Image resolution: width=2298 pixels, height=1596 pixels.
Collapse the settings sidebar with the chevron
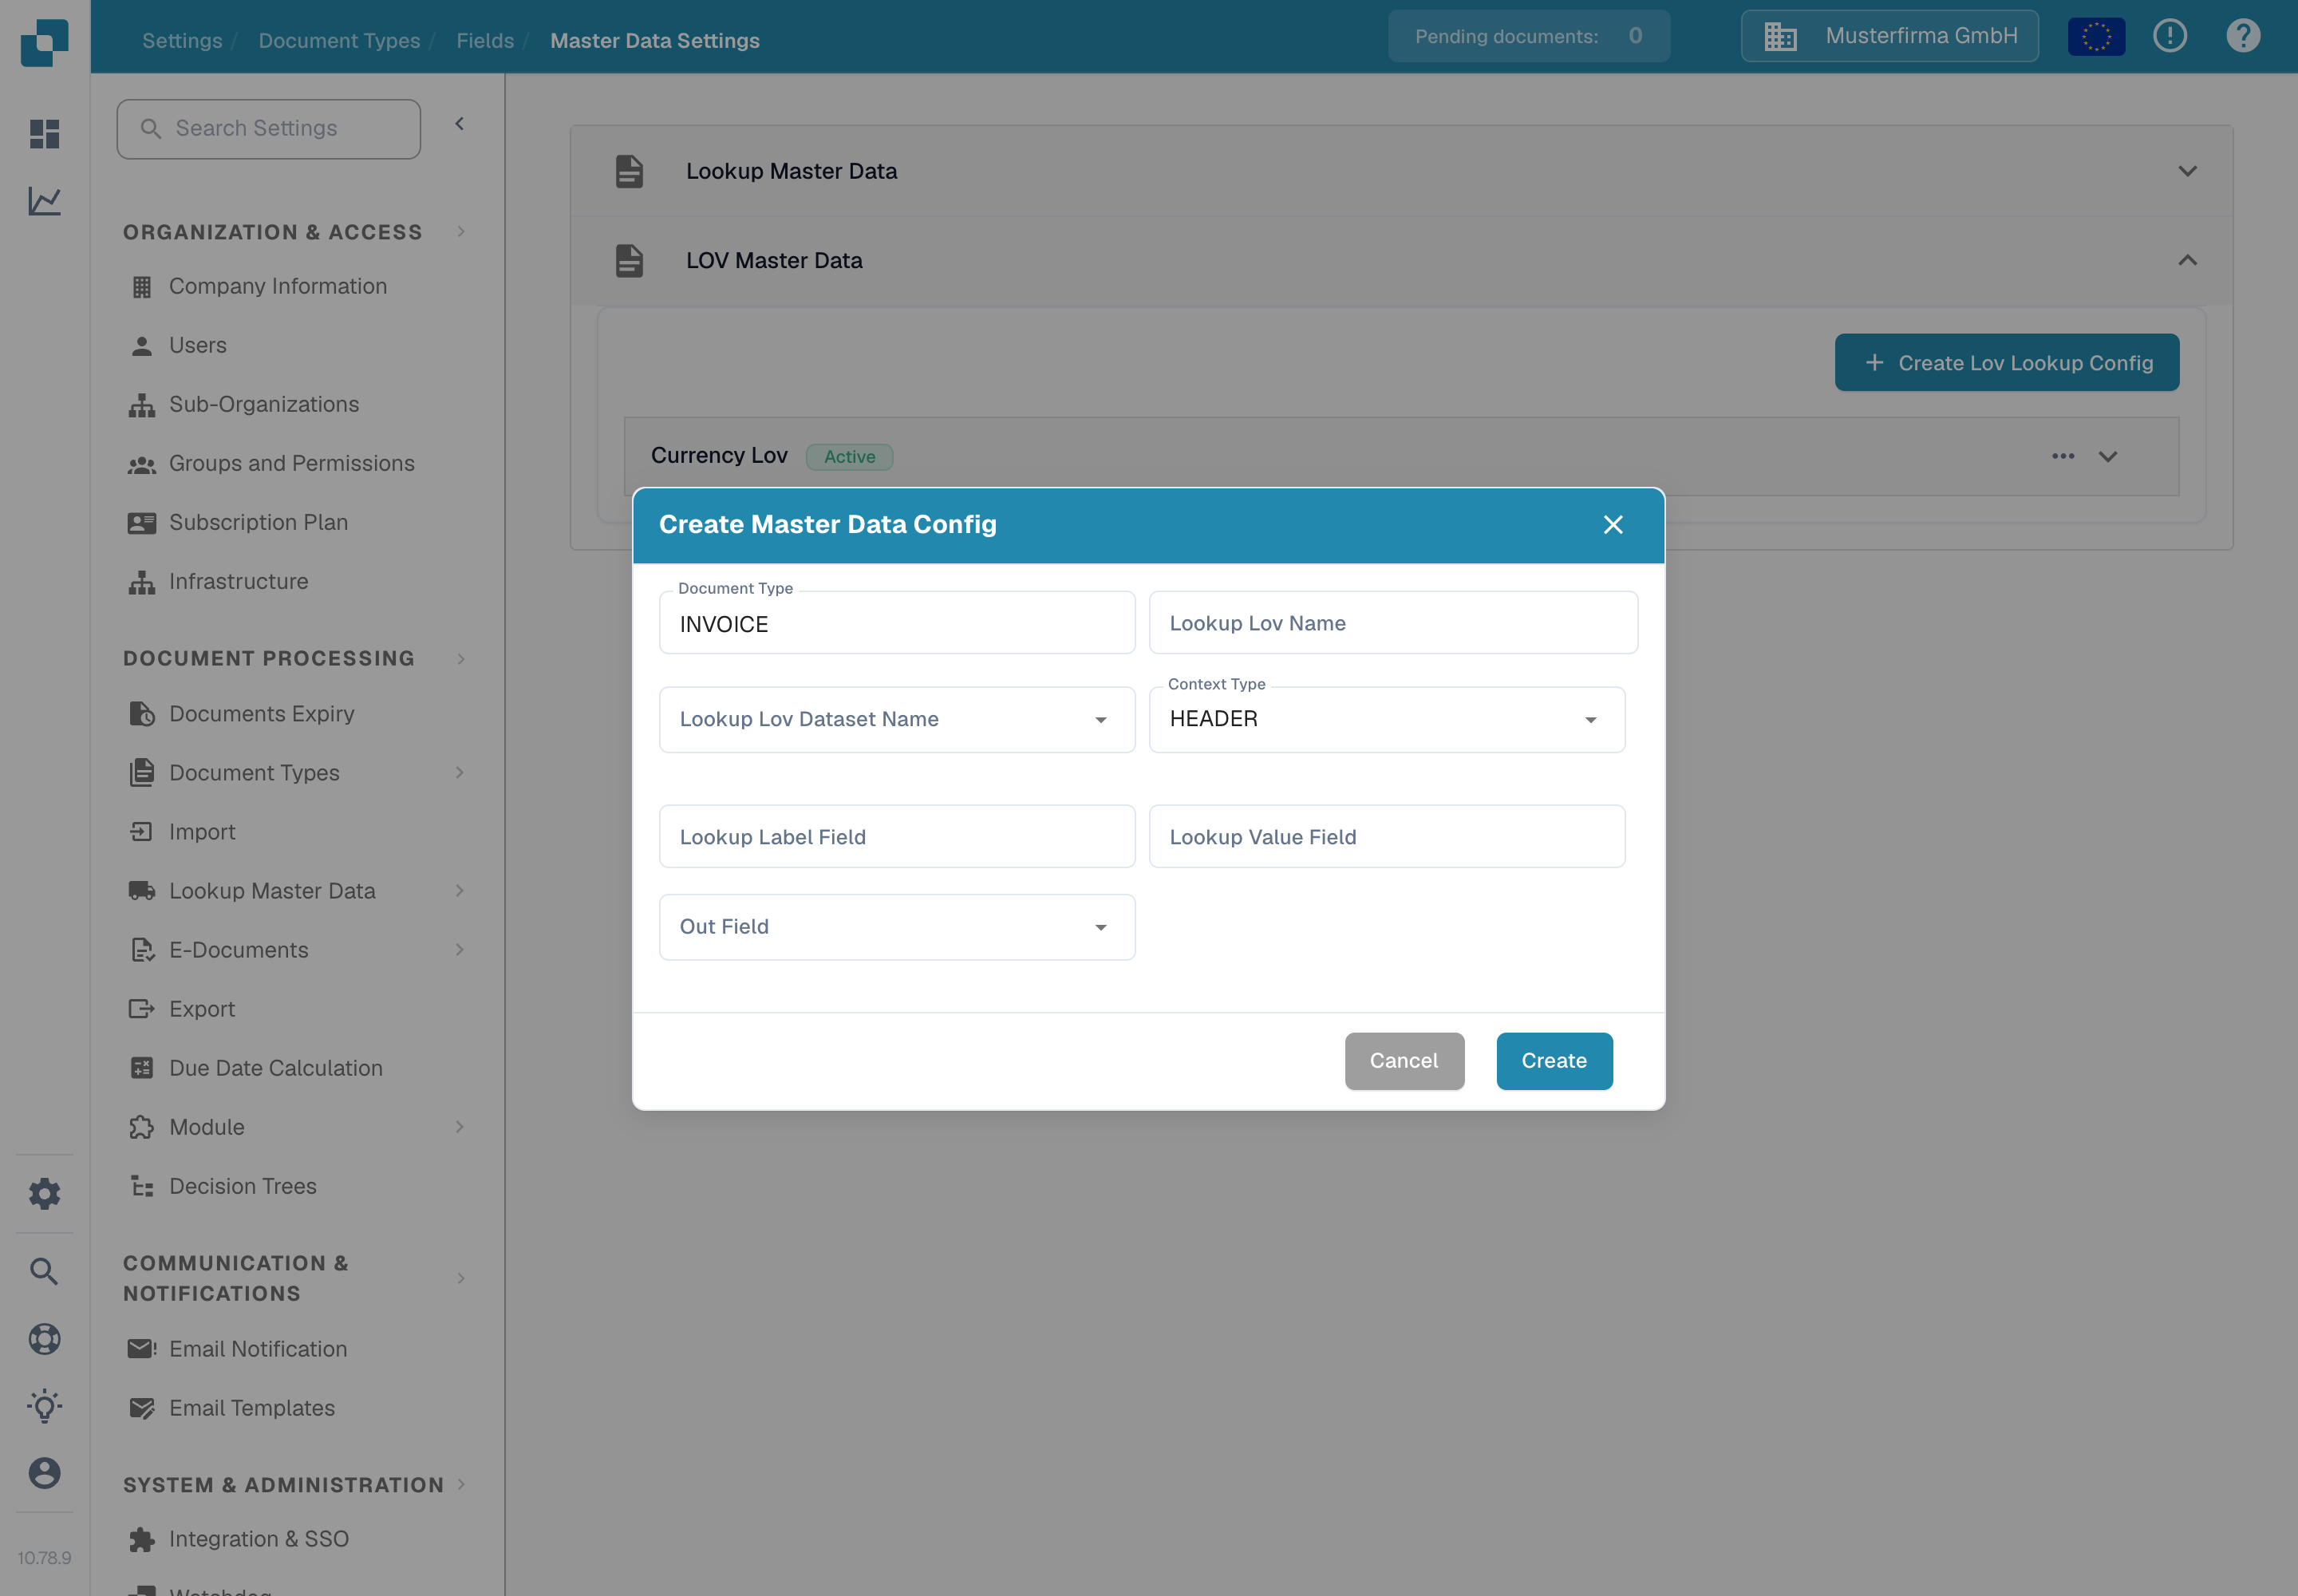click(459, 124)
